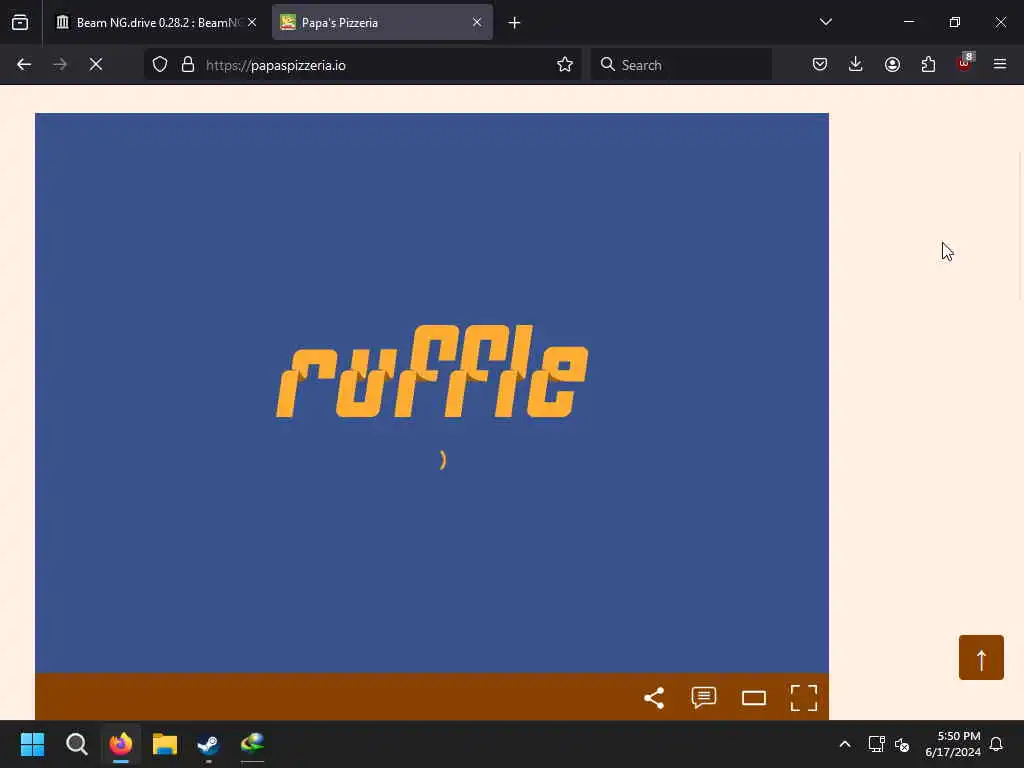Click the Ruffle player loading area

tap(432, 392)
